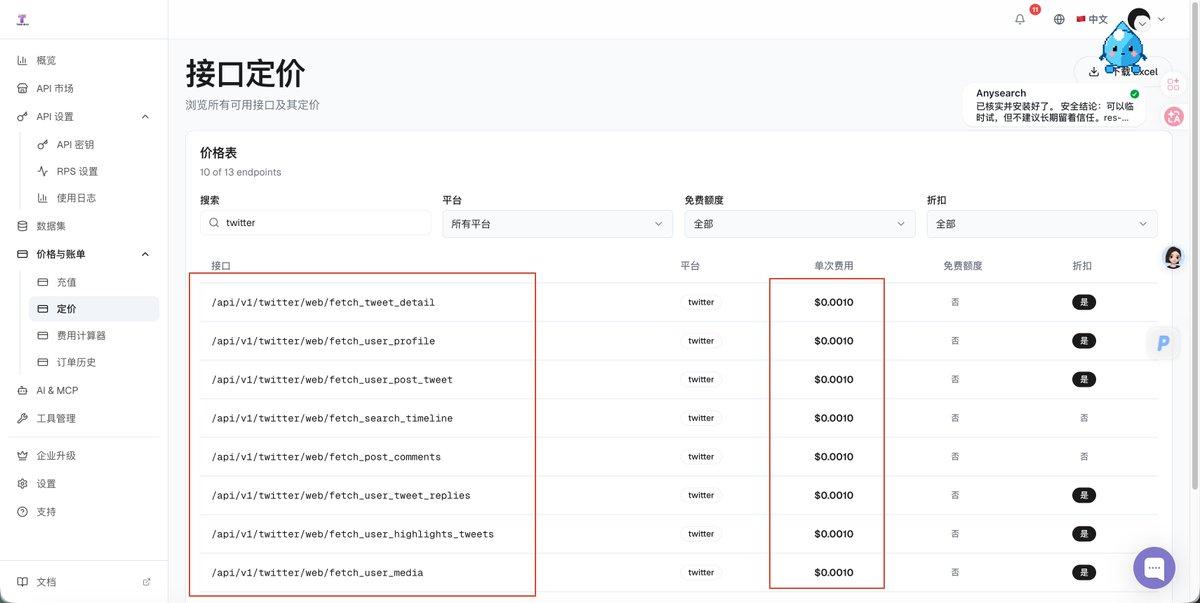Click the RPS 设置 pulse icon

tap(42, 171)
